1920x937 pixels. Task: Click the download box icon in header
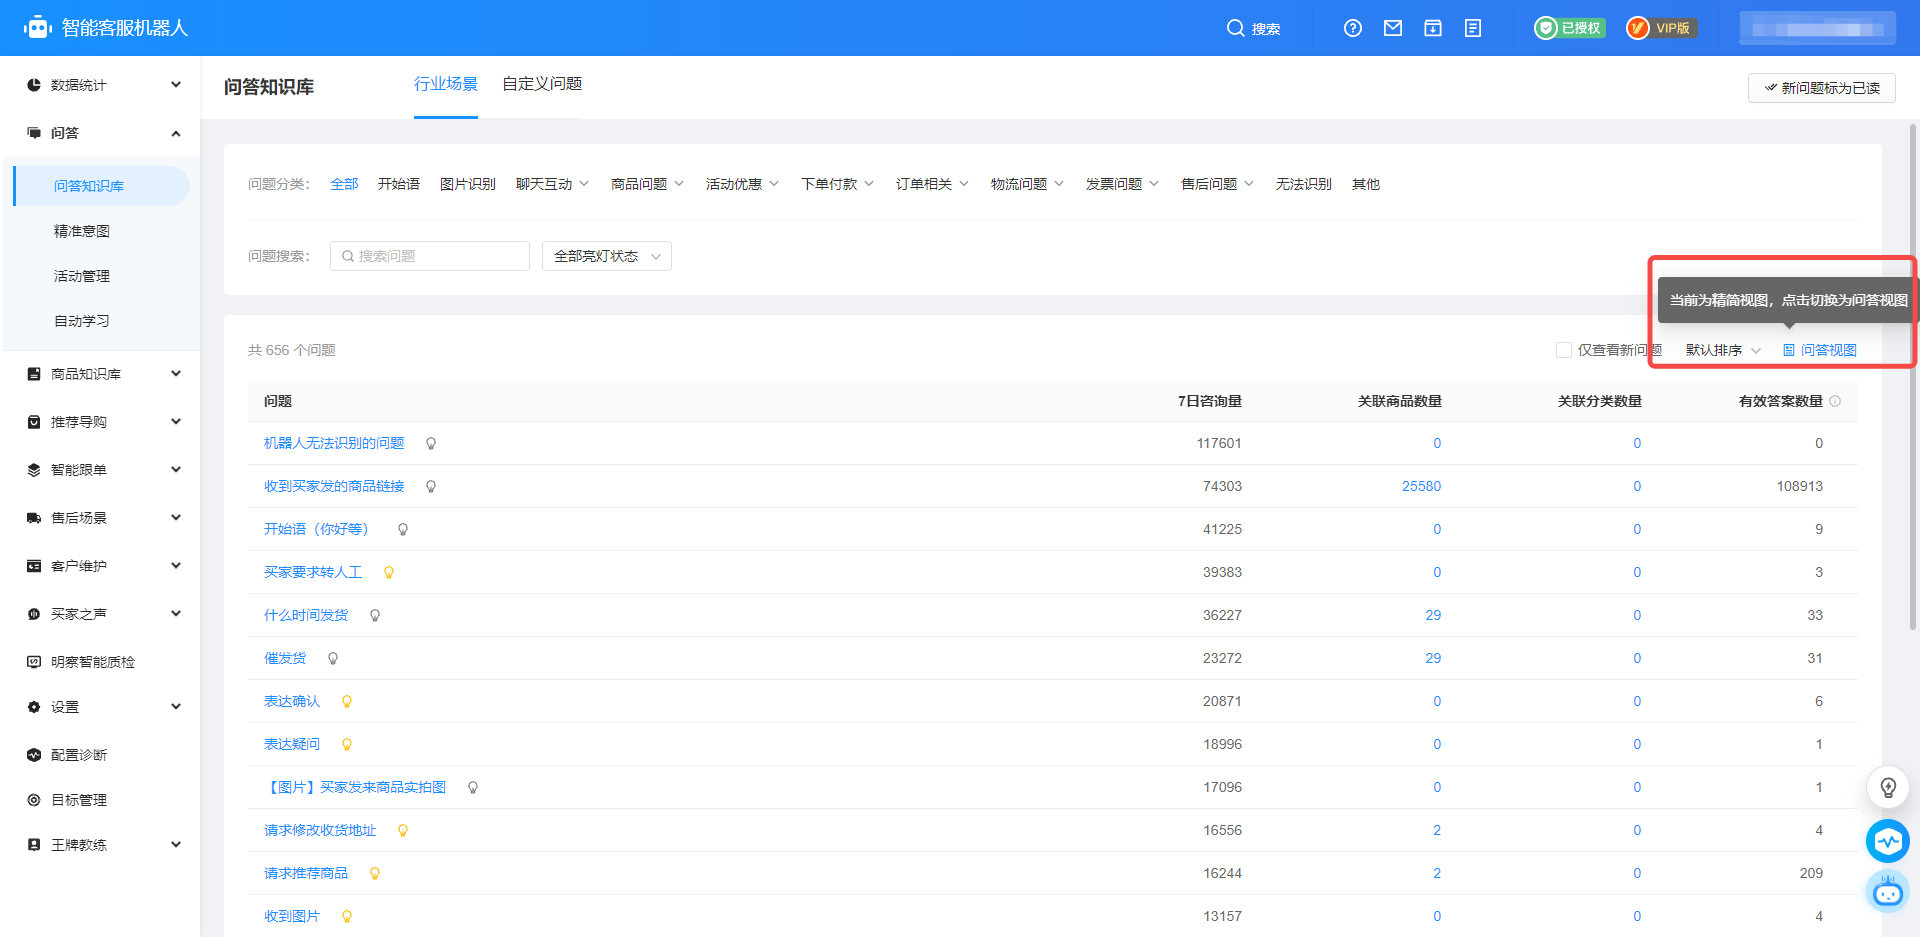[x=1433, y=28]
